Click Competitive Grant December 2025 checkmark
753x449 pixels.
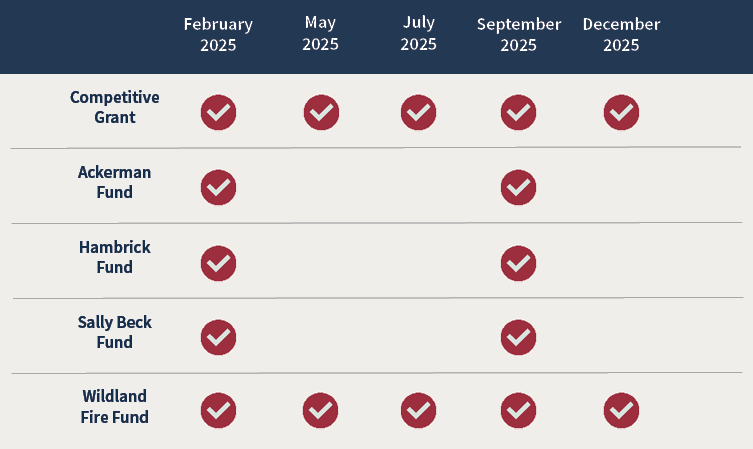tap(621, 112)
